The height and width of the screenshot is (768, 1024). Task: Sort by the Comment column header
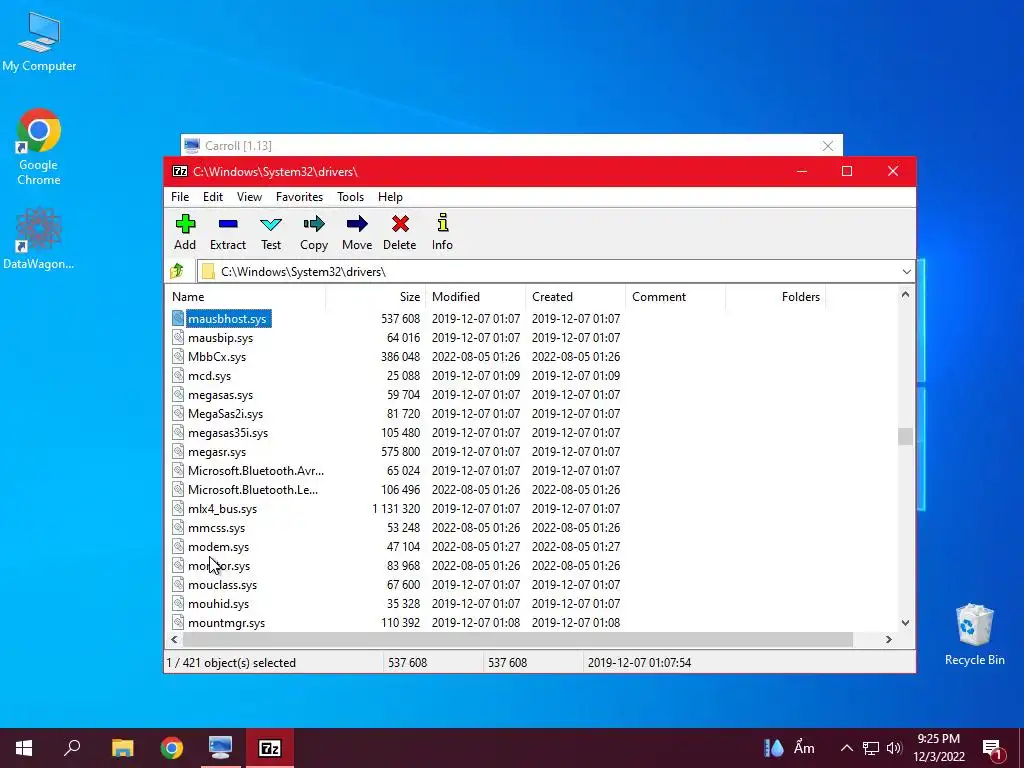[675, 296]
